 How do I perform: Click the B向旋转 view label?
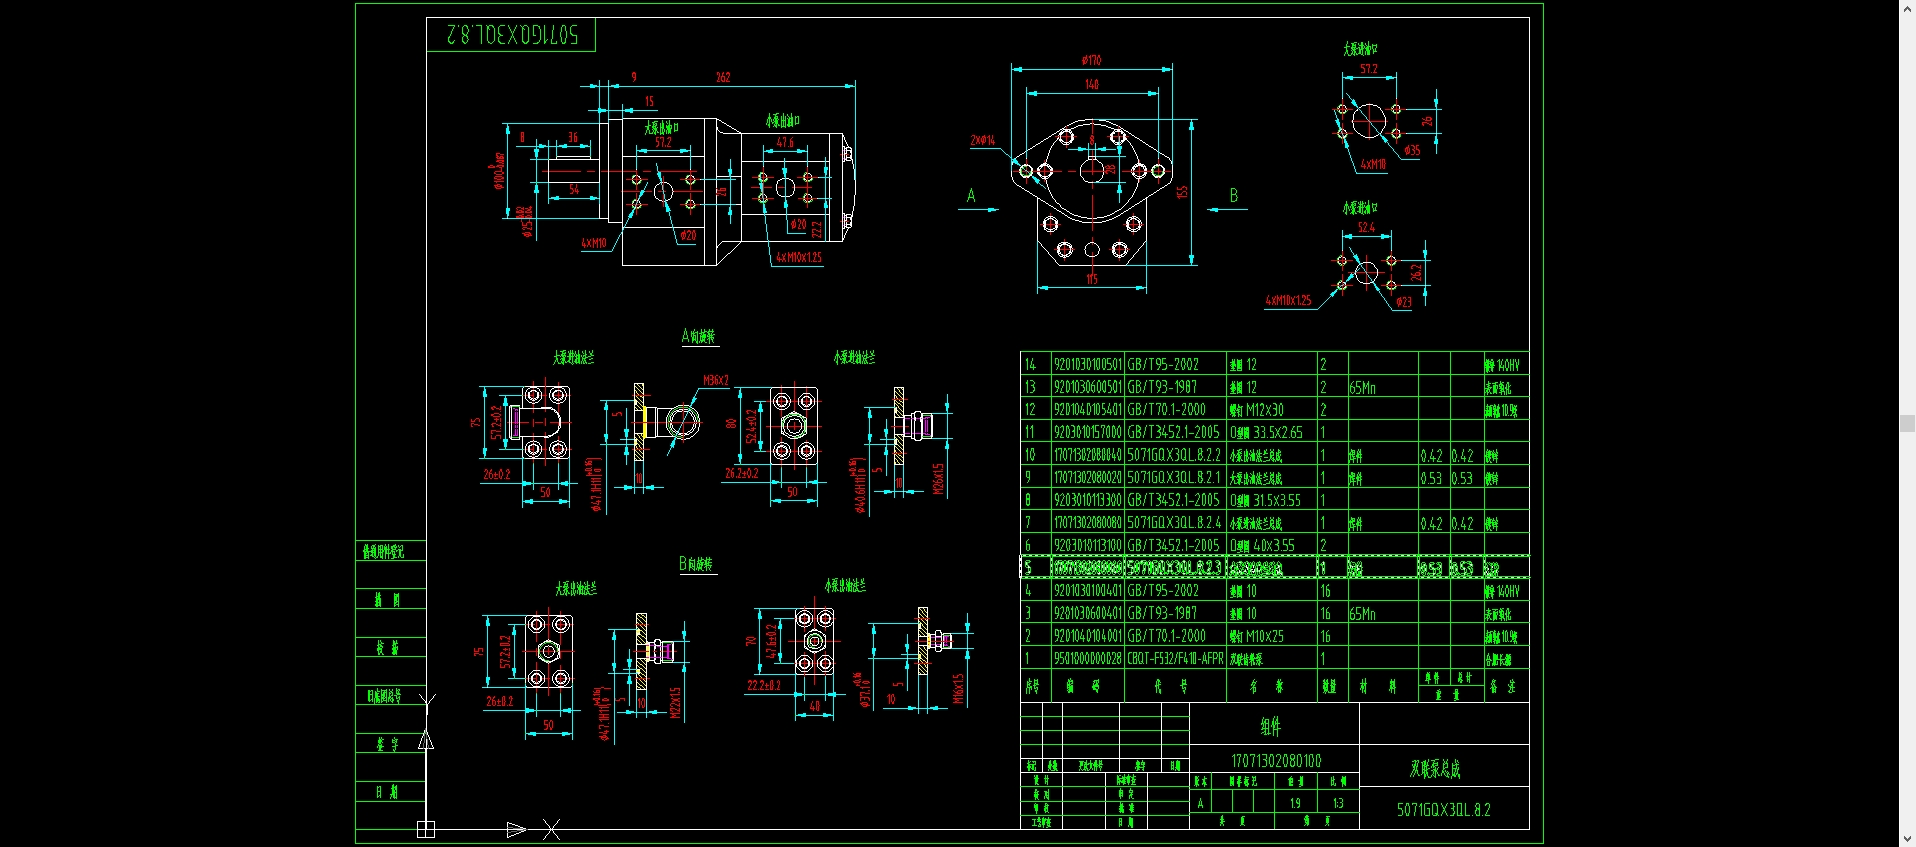pos(696,564)
